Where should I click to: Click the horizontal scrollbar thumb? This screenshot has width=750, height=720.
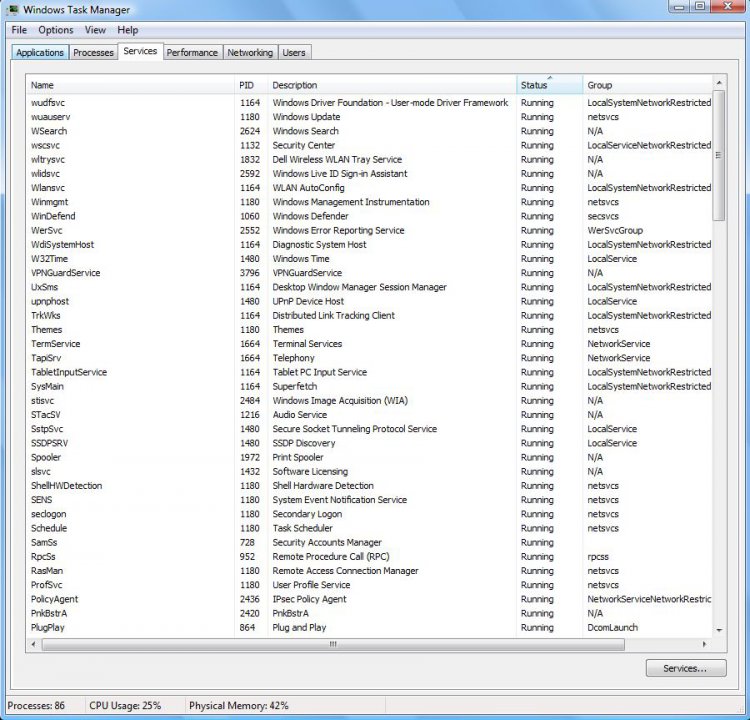(333, 644)
